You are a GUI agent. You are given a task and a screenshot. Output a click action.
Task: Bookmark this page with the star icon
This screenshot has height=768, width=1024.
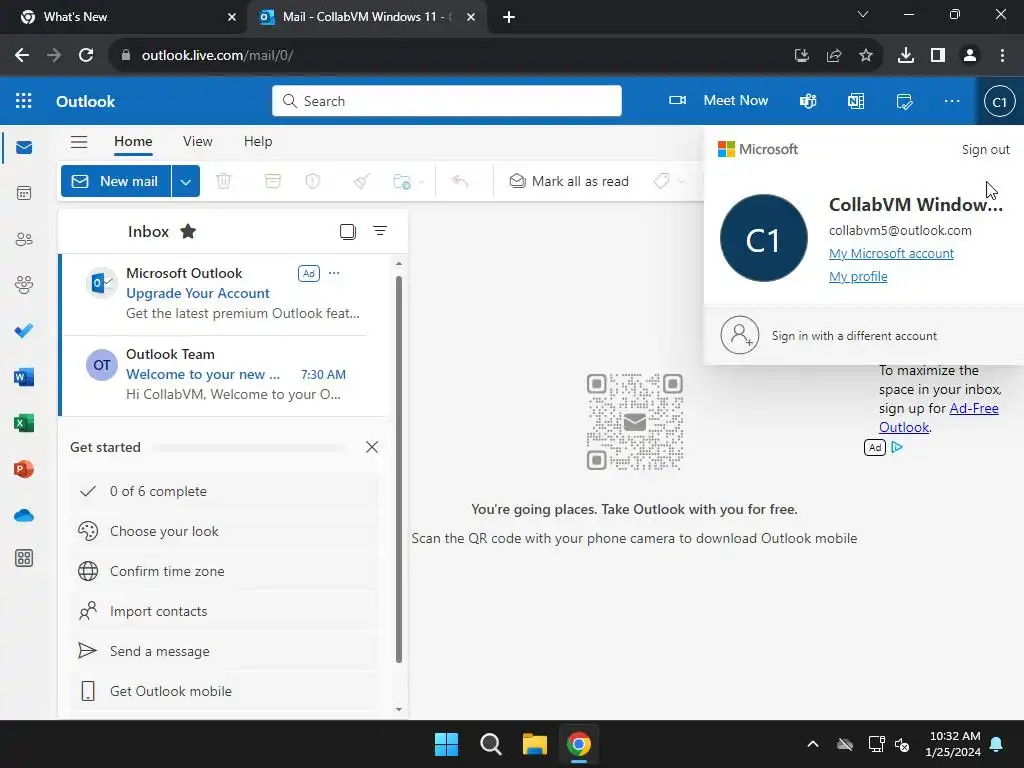[x=866, y=56]
